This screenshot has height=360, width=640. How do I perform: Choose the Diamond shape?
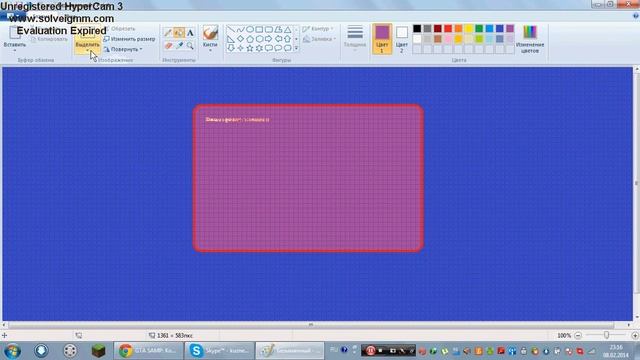(x=240, y=39)
